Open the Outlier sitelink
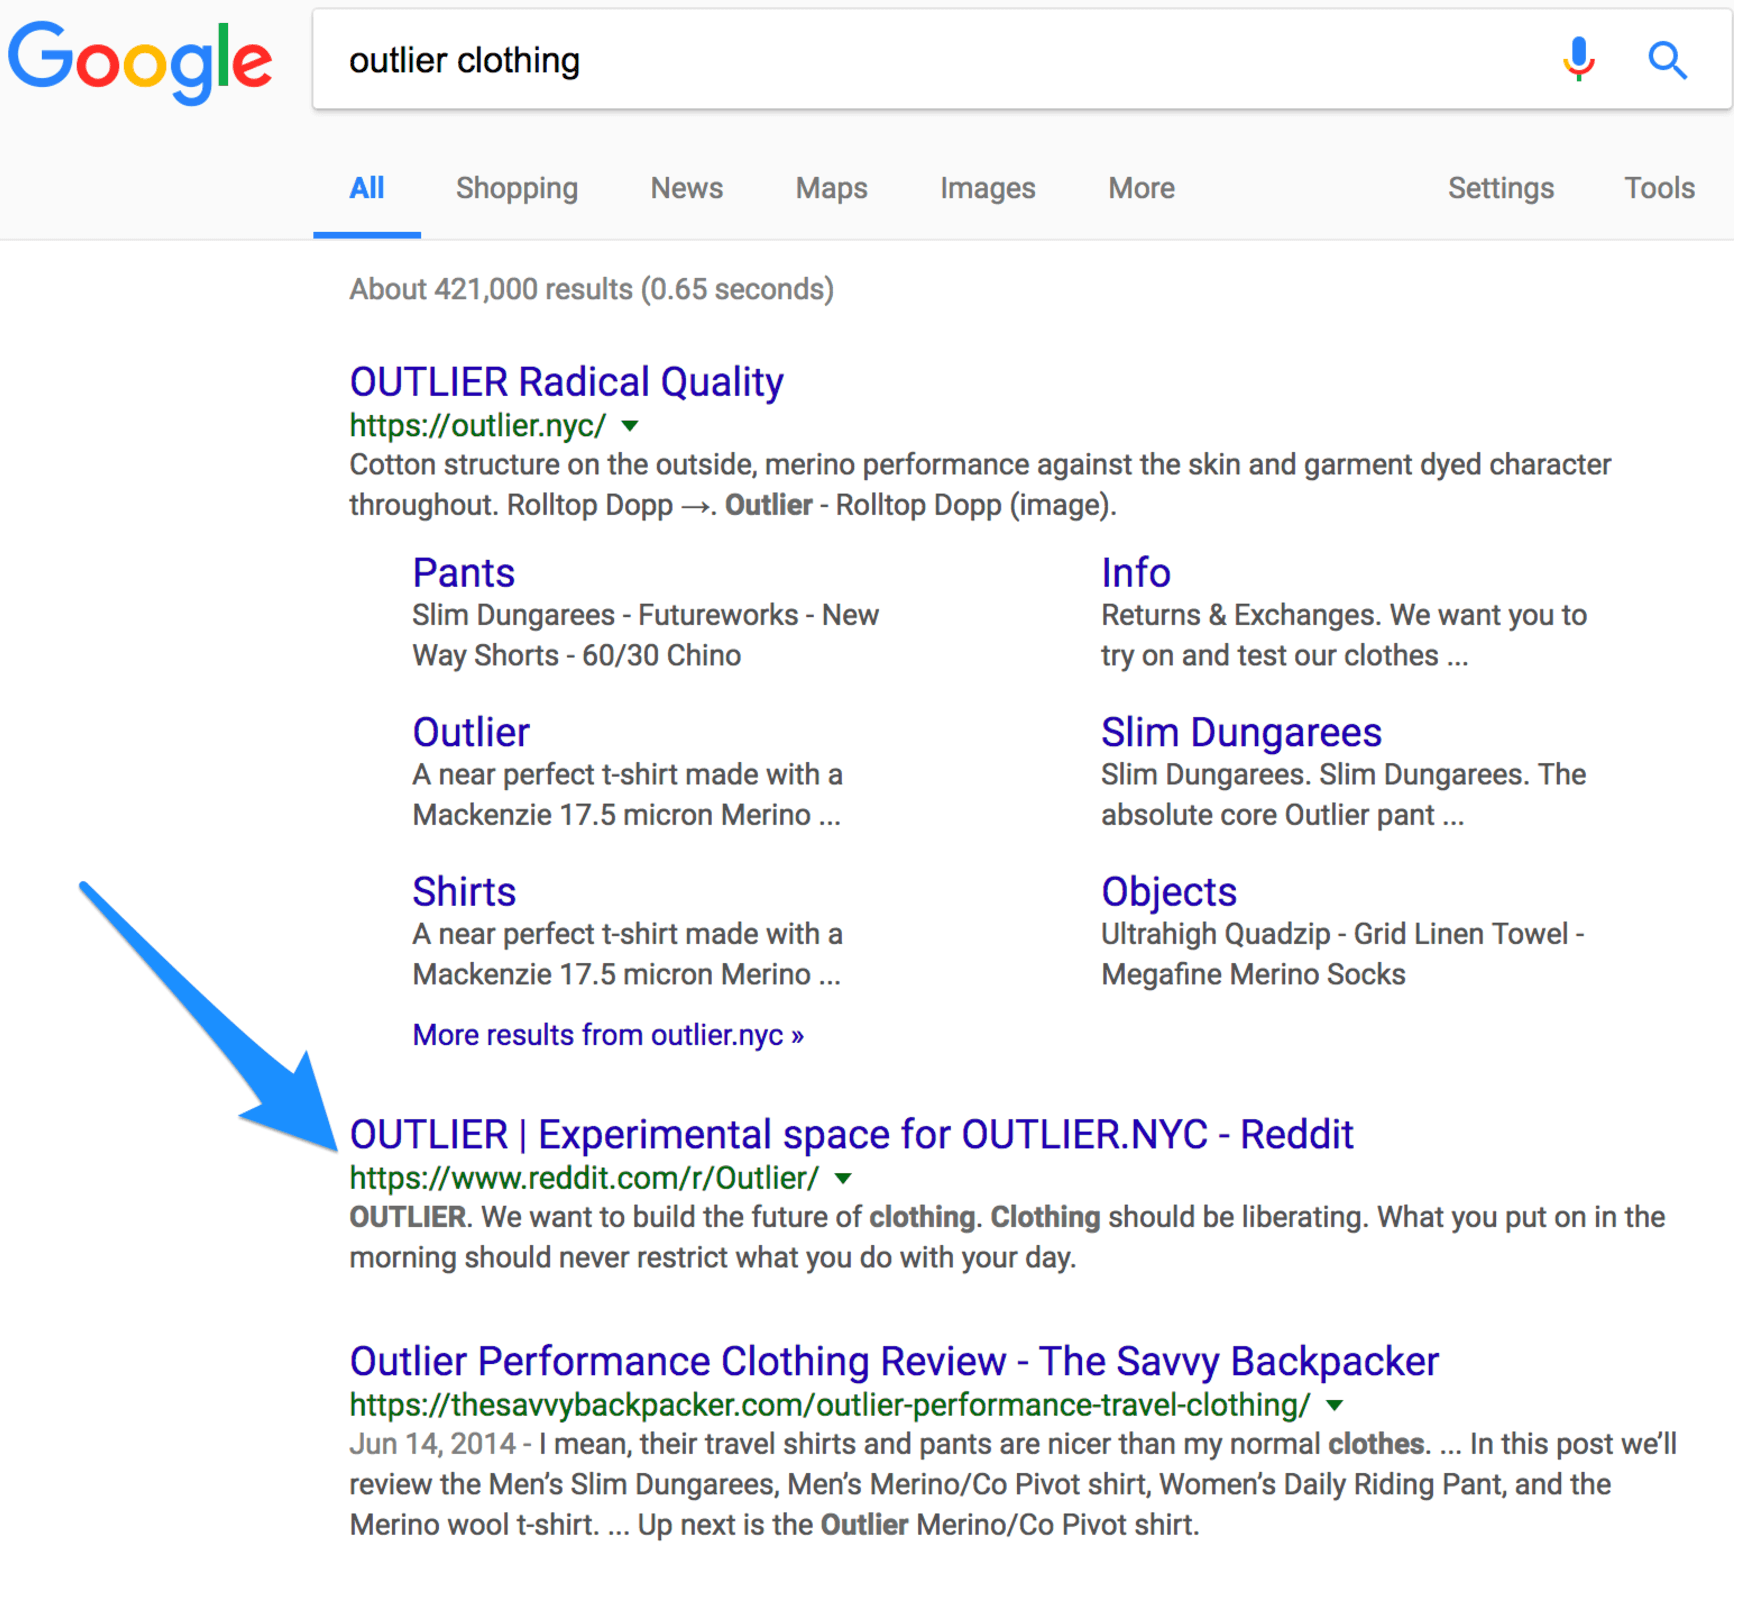The image size is (1746, 1606). (471, 733)
